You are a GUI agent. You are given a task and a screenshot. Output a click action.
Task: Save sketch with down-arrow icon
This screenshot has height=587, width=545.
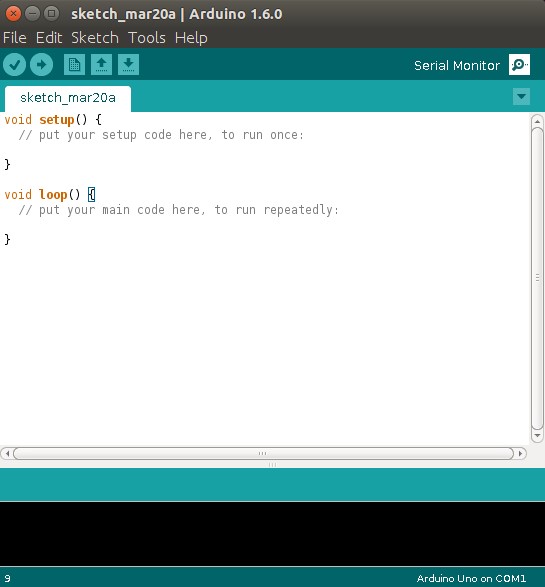coord(128,65)
